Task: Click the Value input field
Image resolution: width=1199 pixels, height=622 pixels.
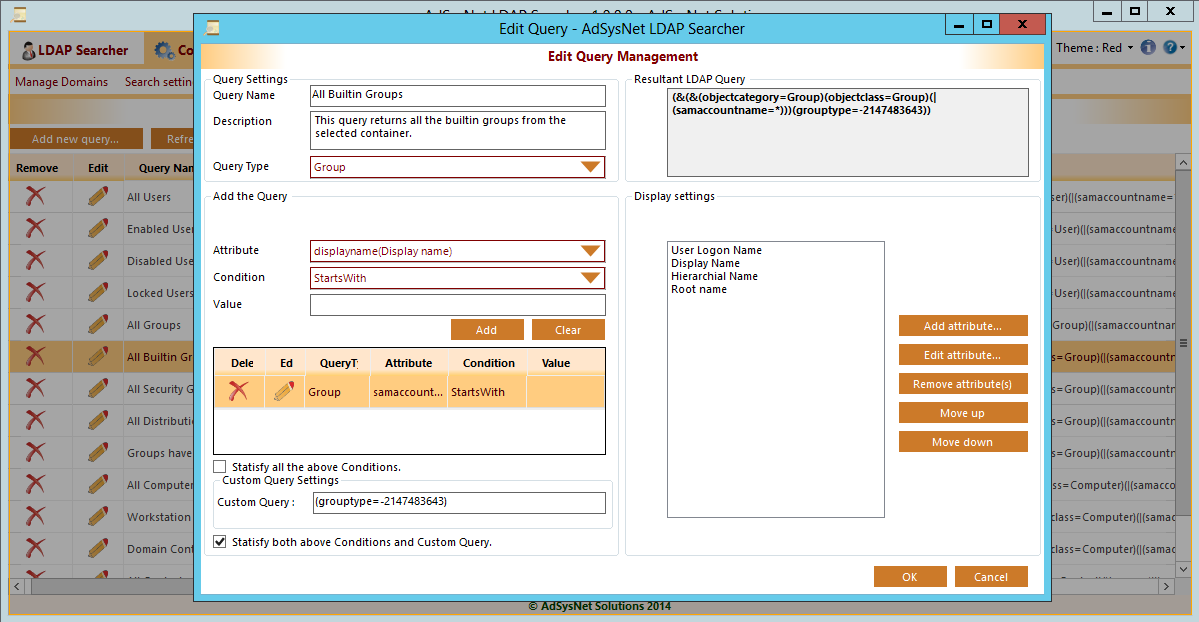Action: click(457, 304)
